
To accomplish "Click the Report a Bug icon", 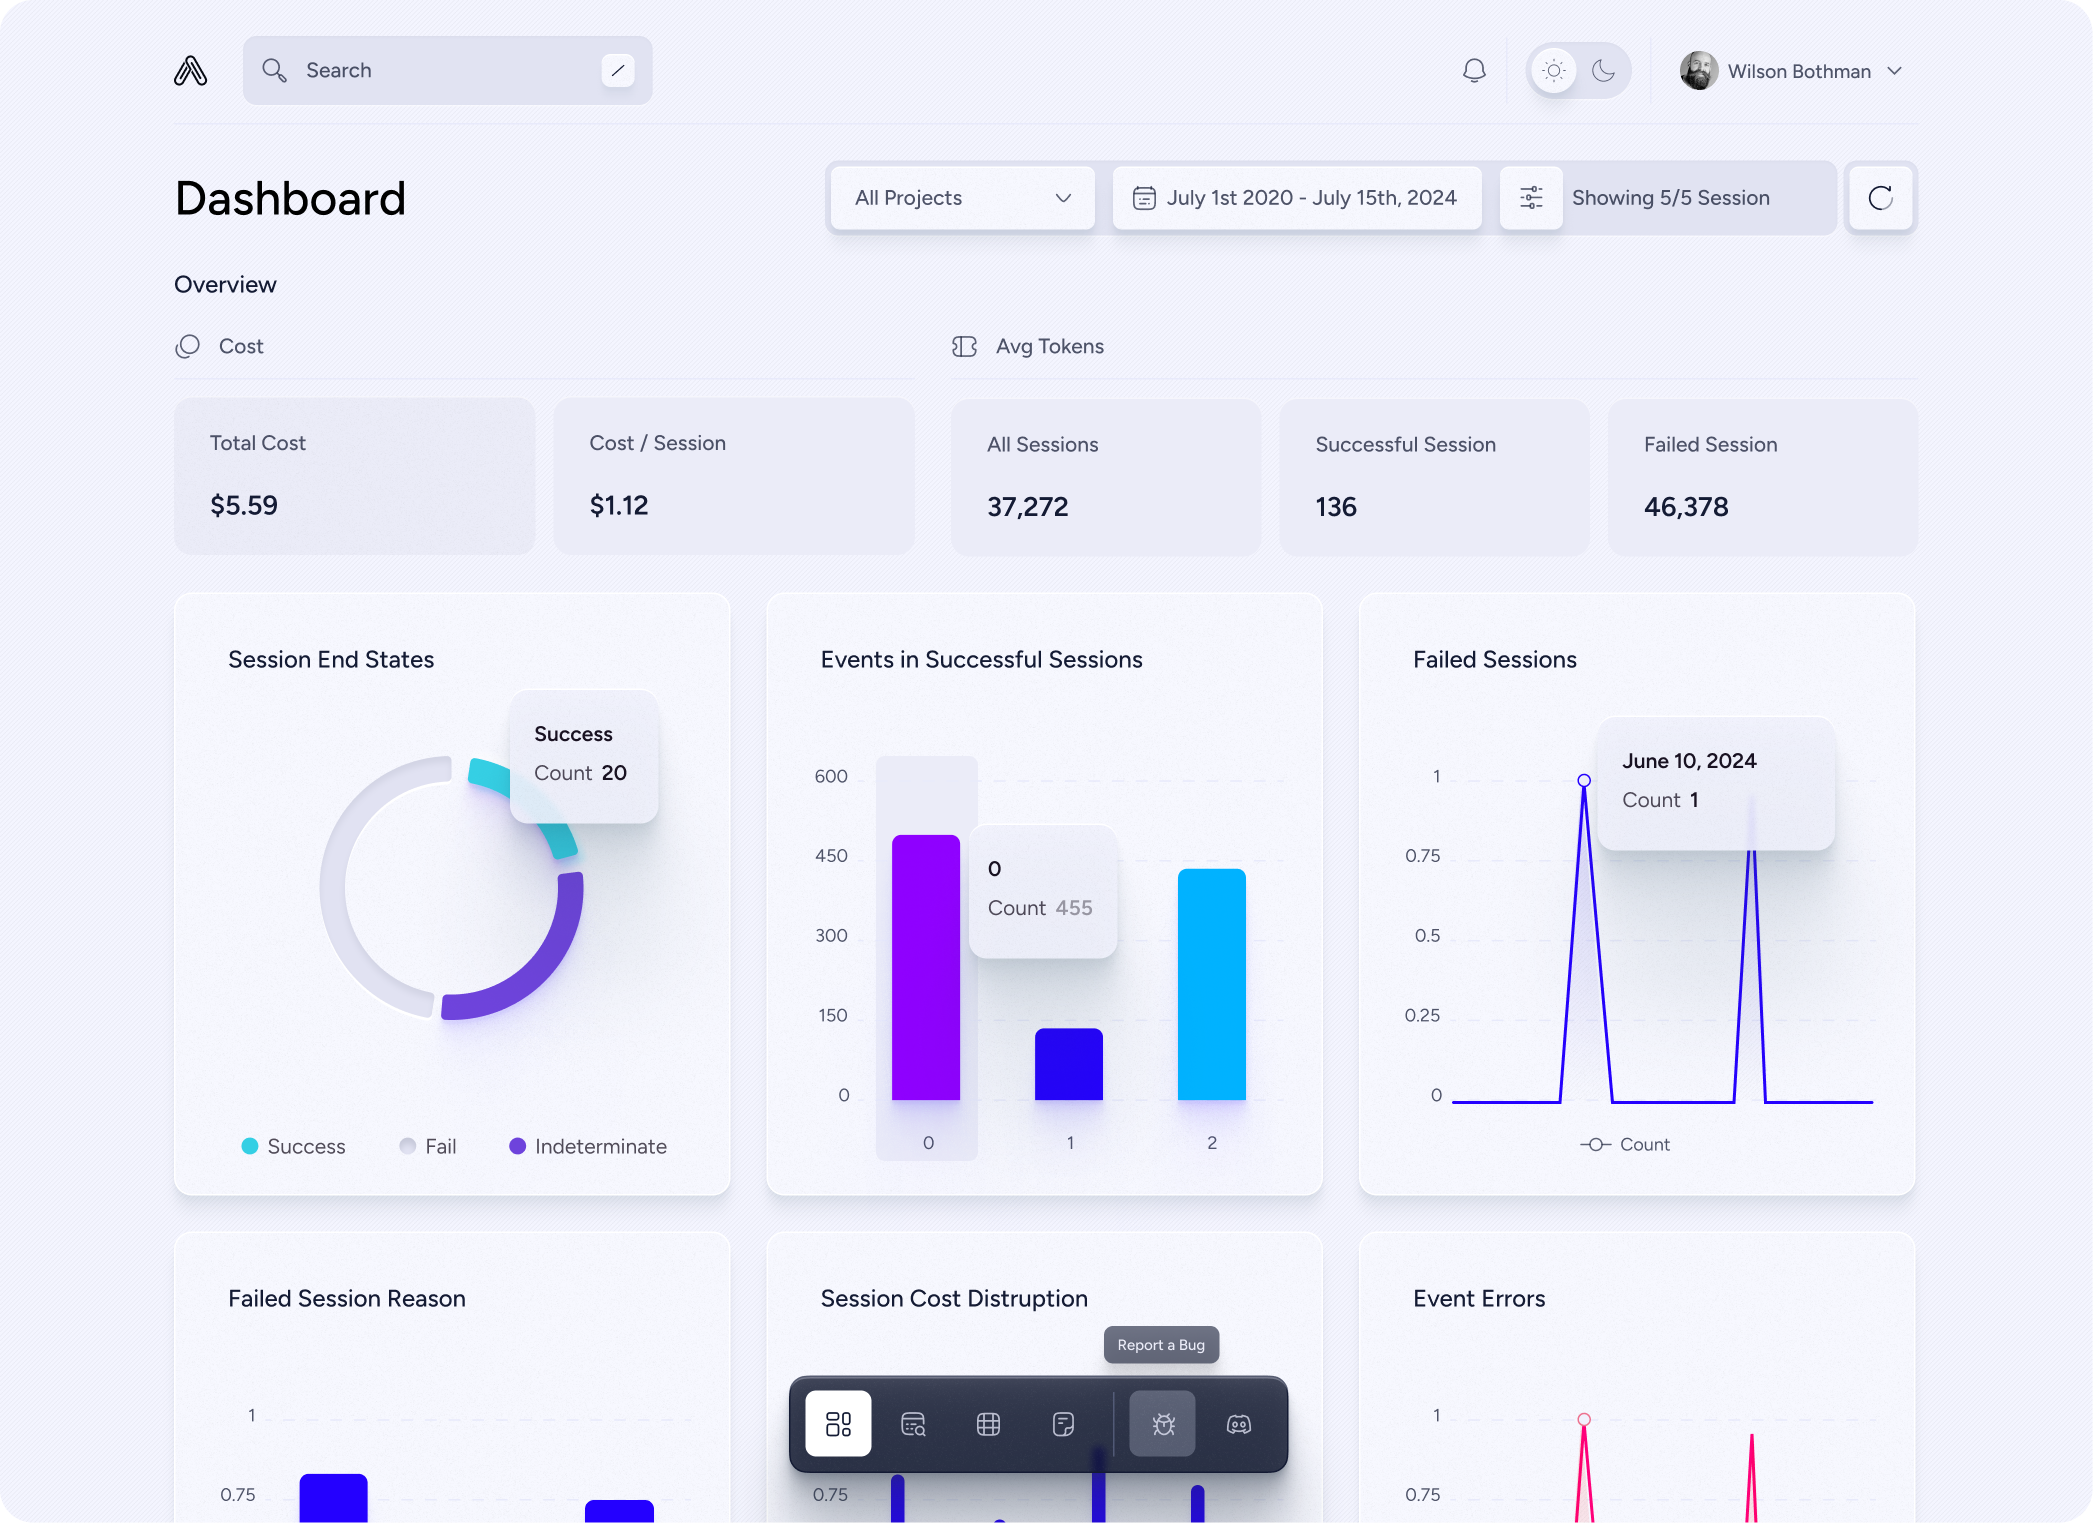I will 1162,1424.
